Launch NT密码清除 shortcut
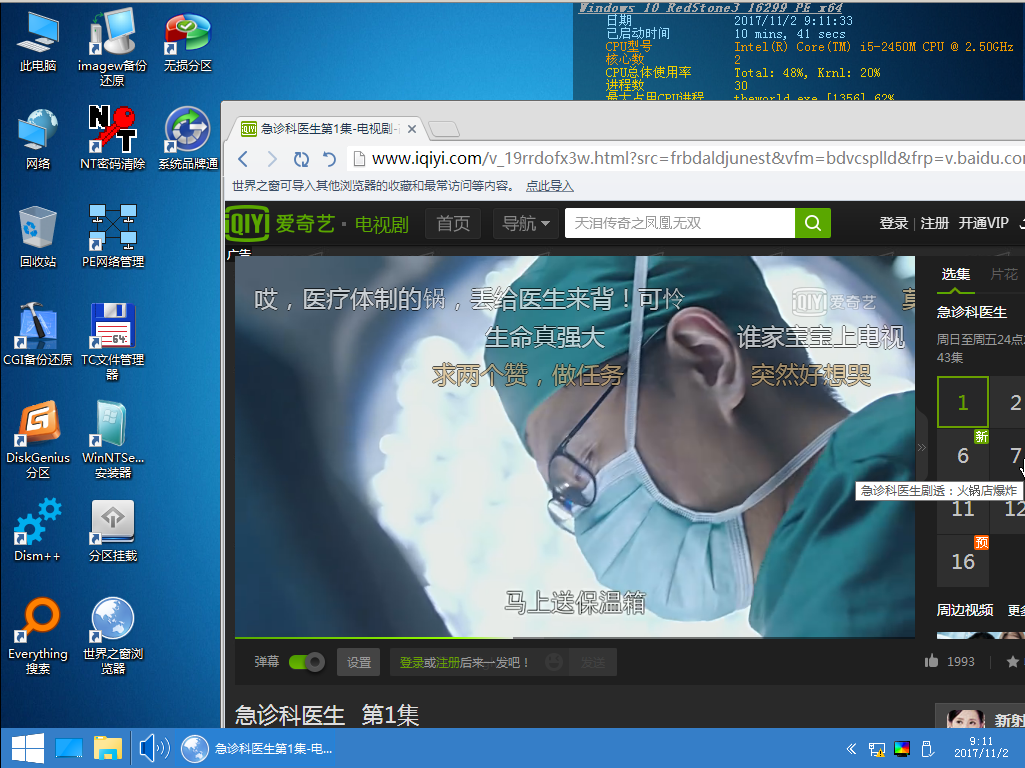1025x768 pixels. (x=112, y=138)
